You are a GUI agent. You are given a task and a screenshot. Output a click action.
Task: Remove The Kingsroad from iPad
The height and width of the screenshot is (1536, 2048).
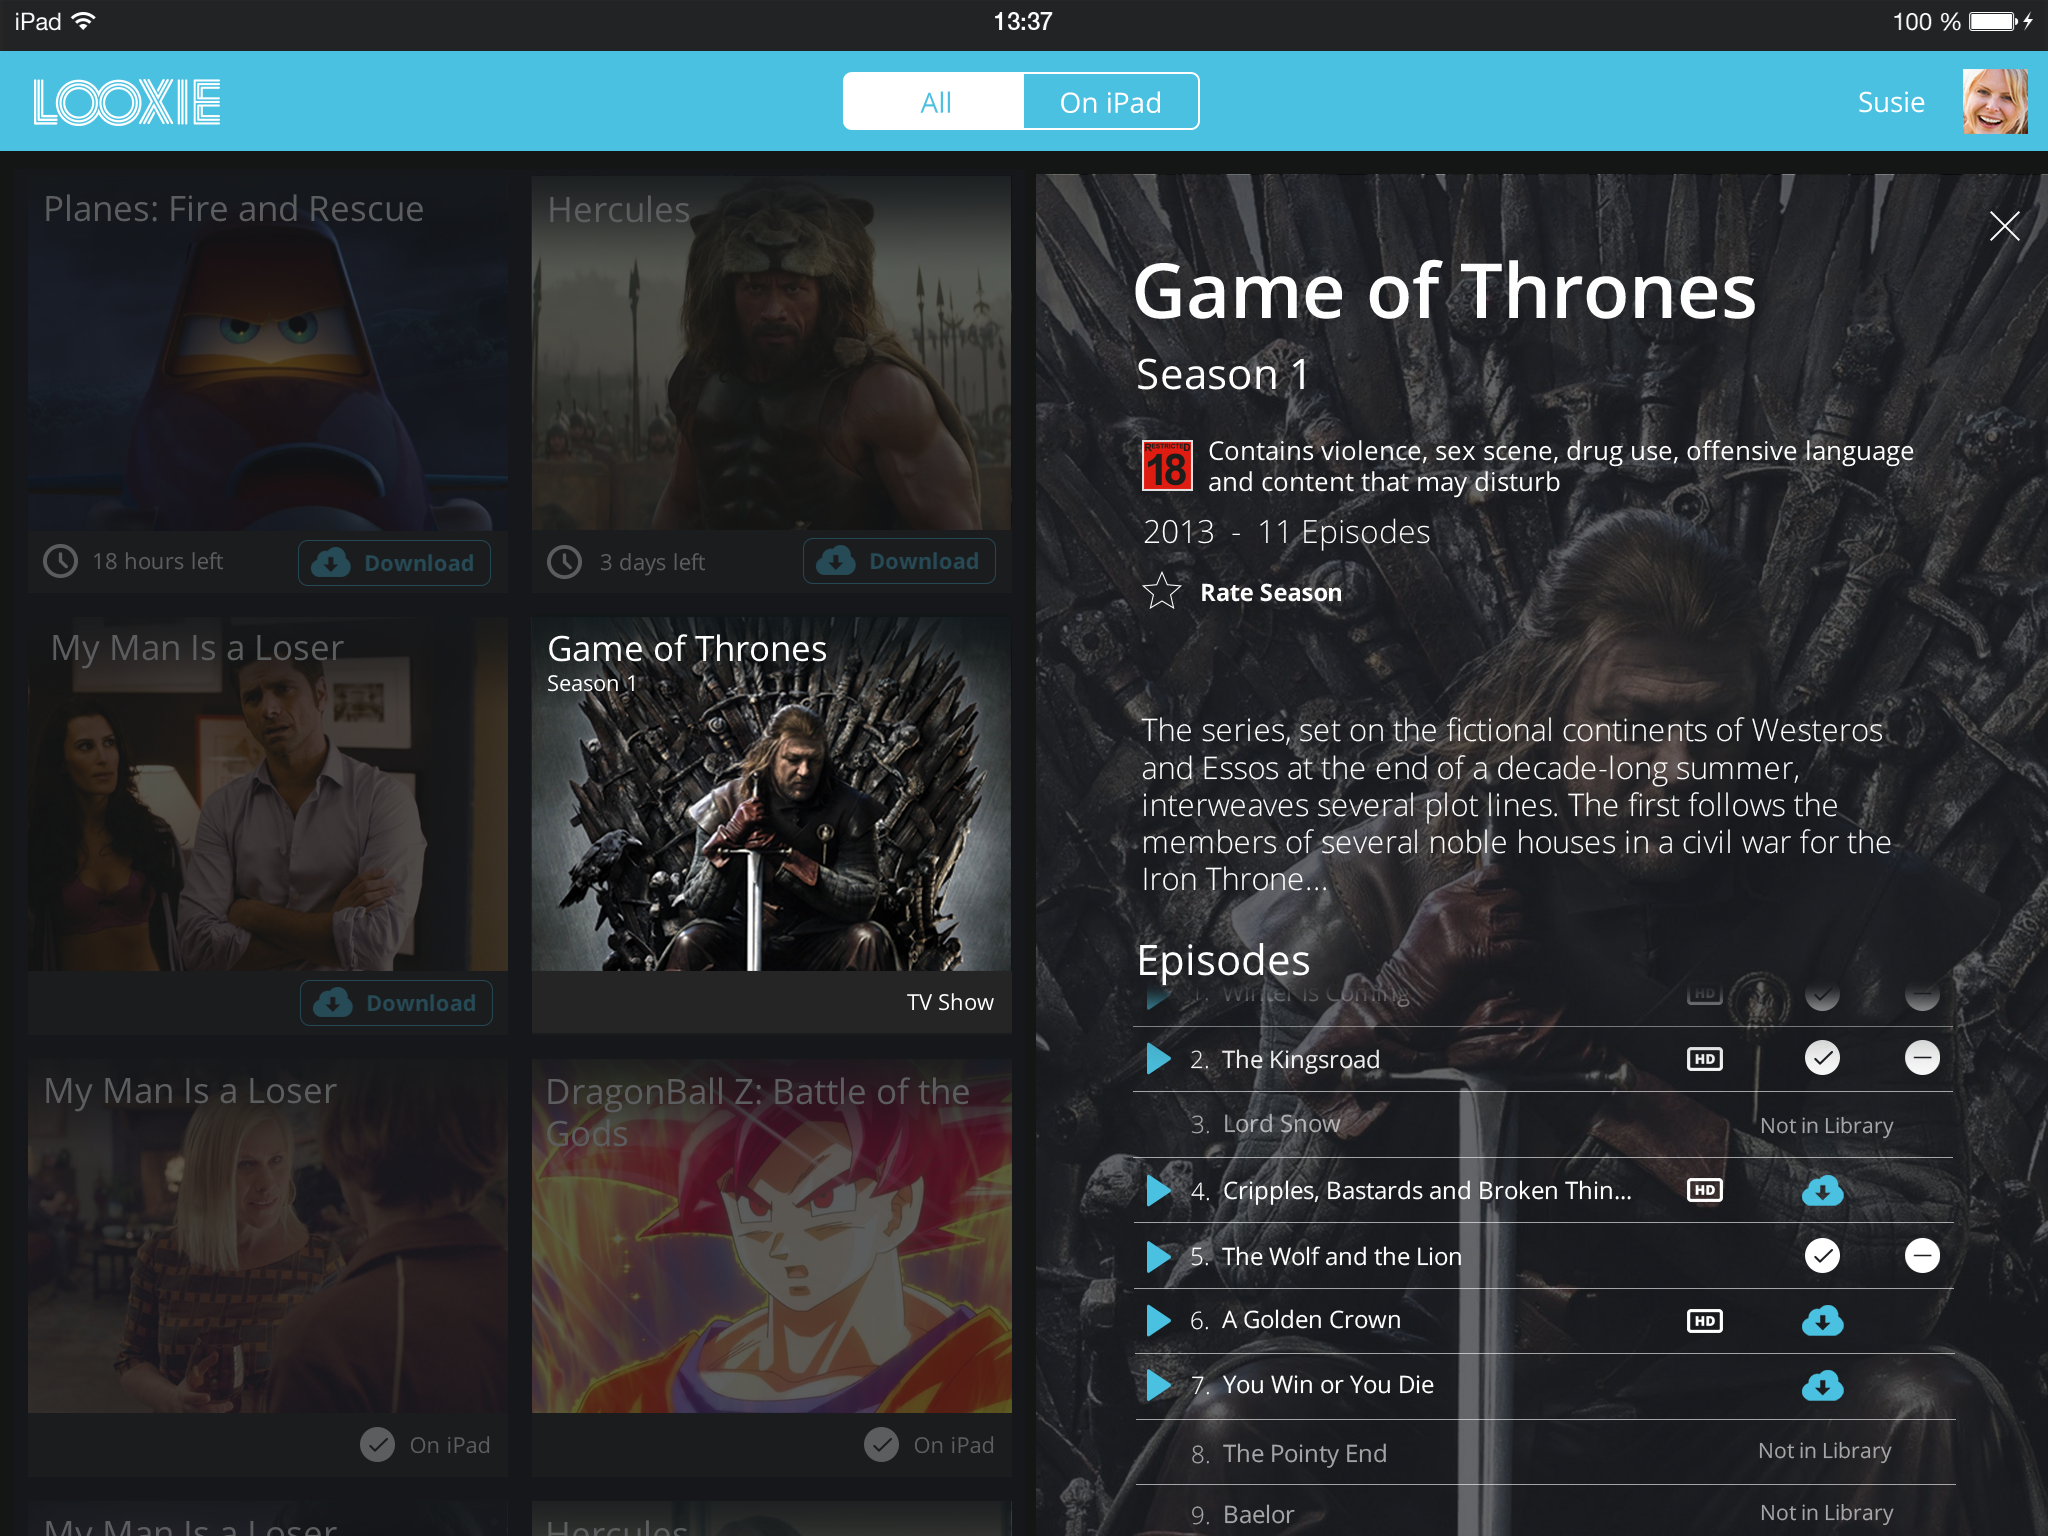coord(1922,1058)
